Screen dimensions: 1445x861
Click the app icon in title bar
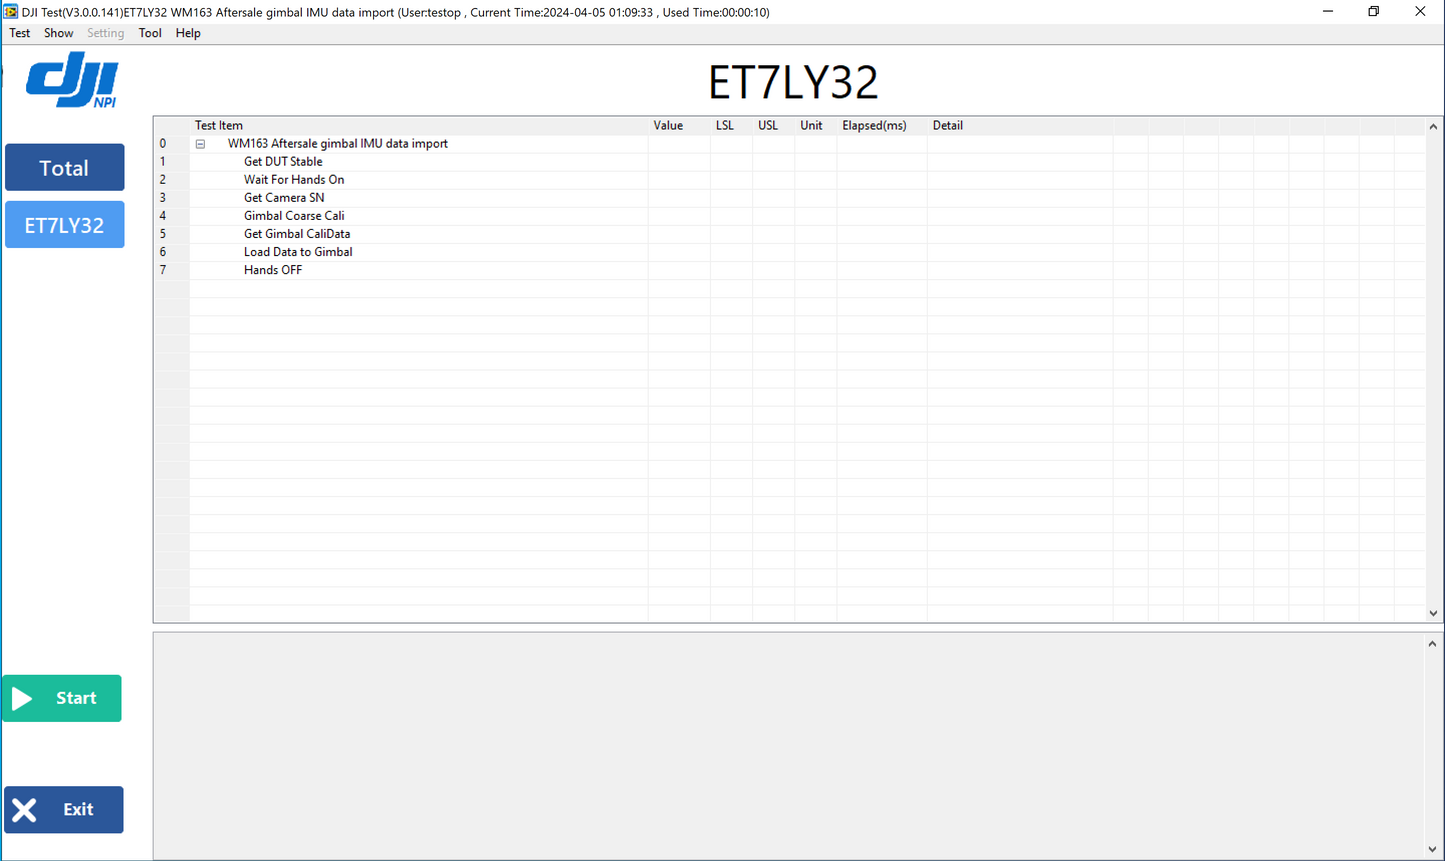[x=11, y=12]
